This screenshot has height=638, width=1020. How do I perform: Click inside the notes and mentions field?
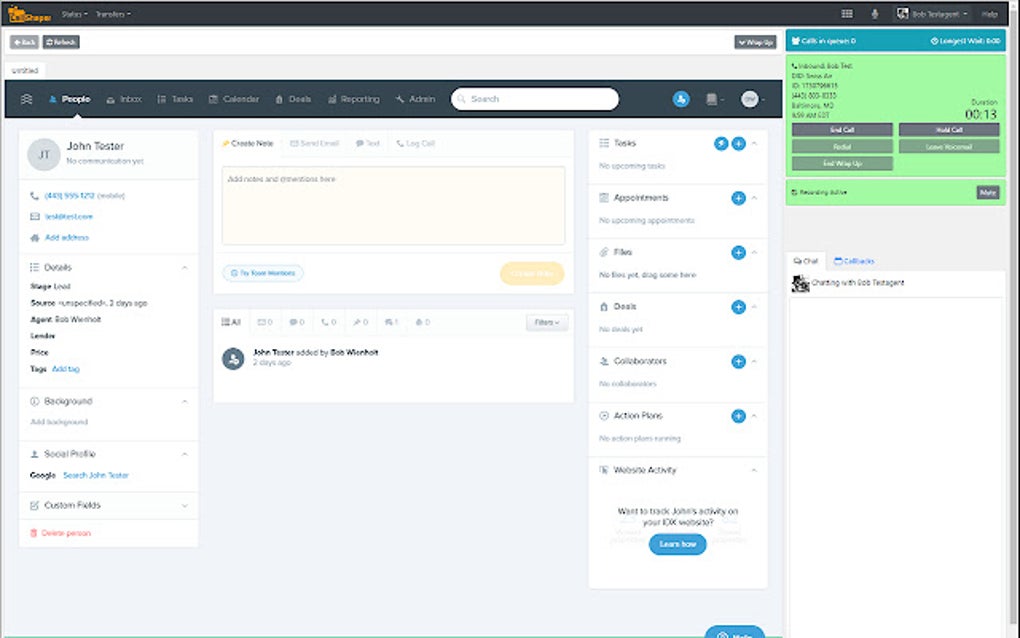(x=390, y=205)
